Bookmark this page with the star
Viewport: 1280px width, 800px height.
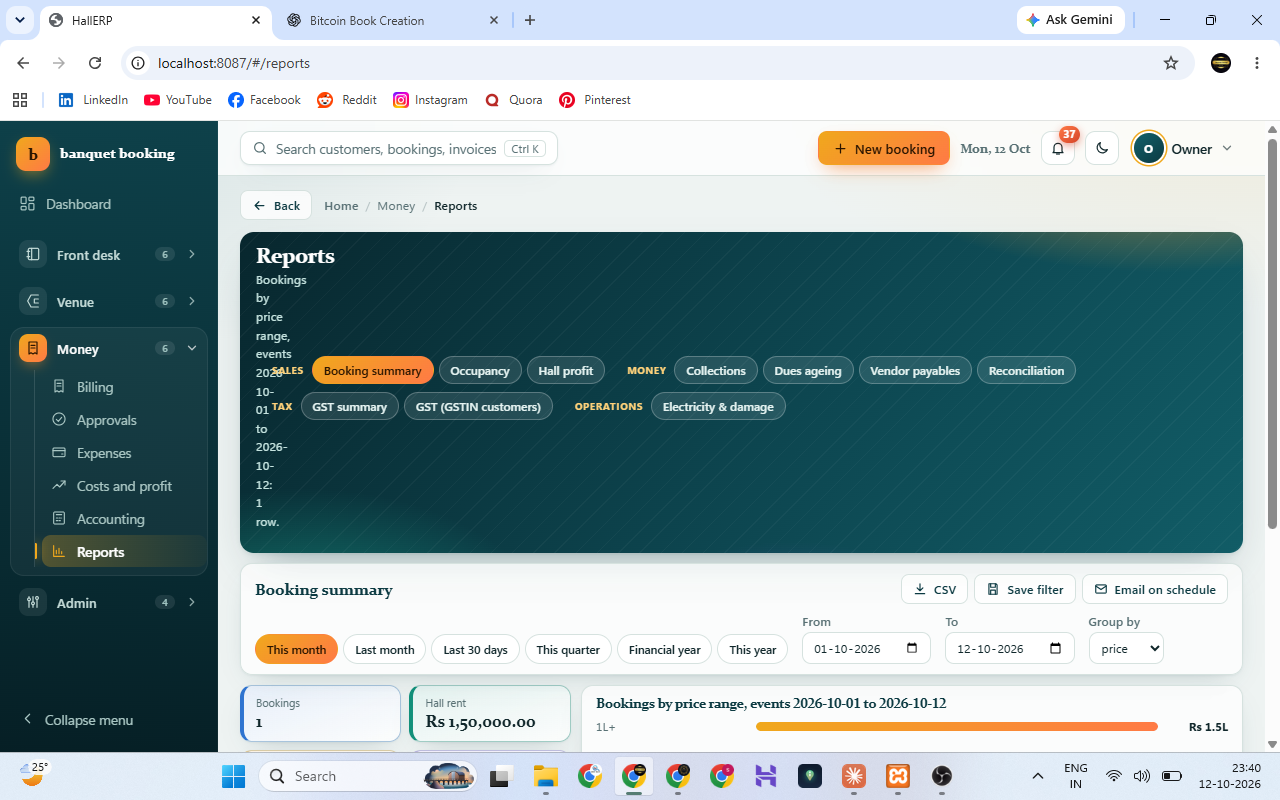1171,63
